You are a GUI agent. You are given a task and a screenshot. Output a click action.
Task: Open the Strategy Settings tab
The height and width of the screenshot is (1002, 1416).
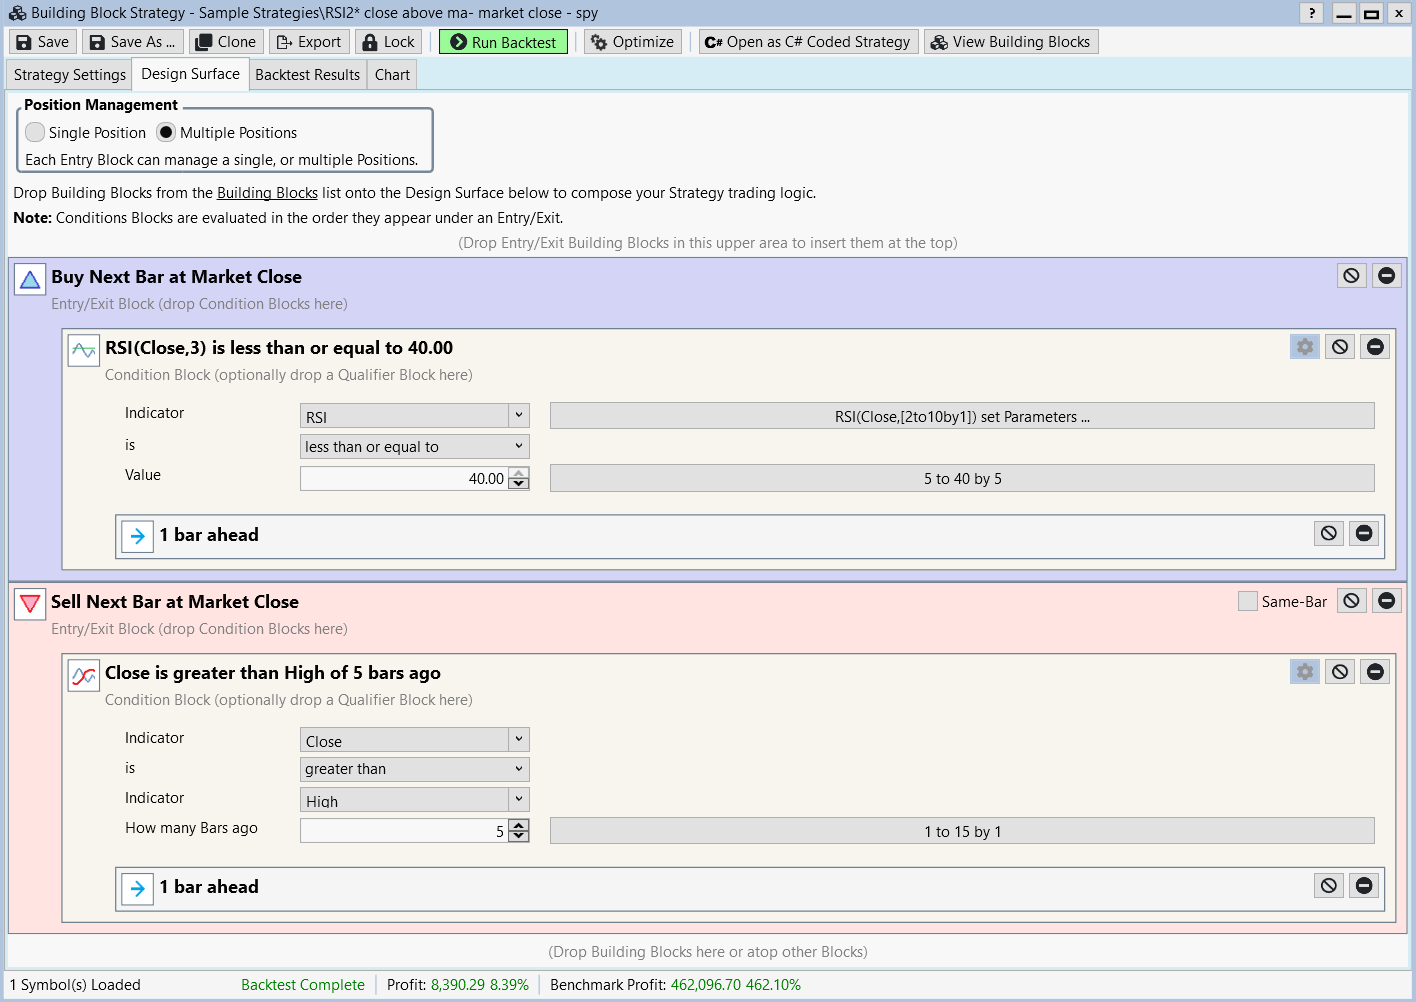tap(70, 75)
